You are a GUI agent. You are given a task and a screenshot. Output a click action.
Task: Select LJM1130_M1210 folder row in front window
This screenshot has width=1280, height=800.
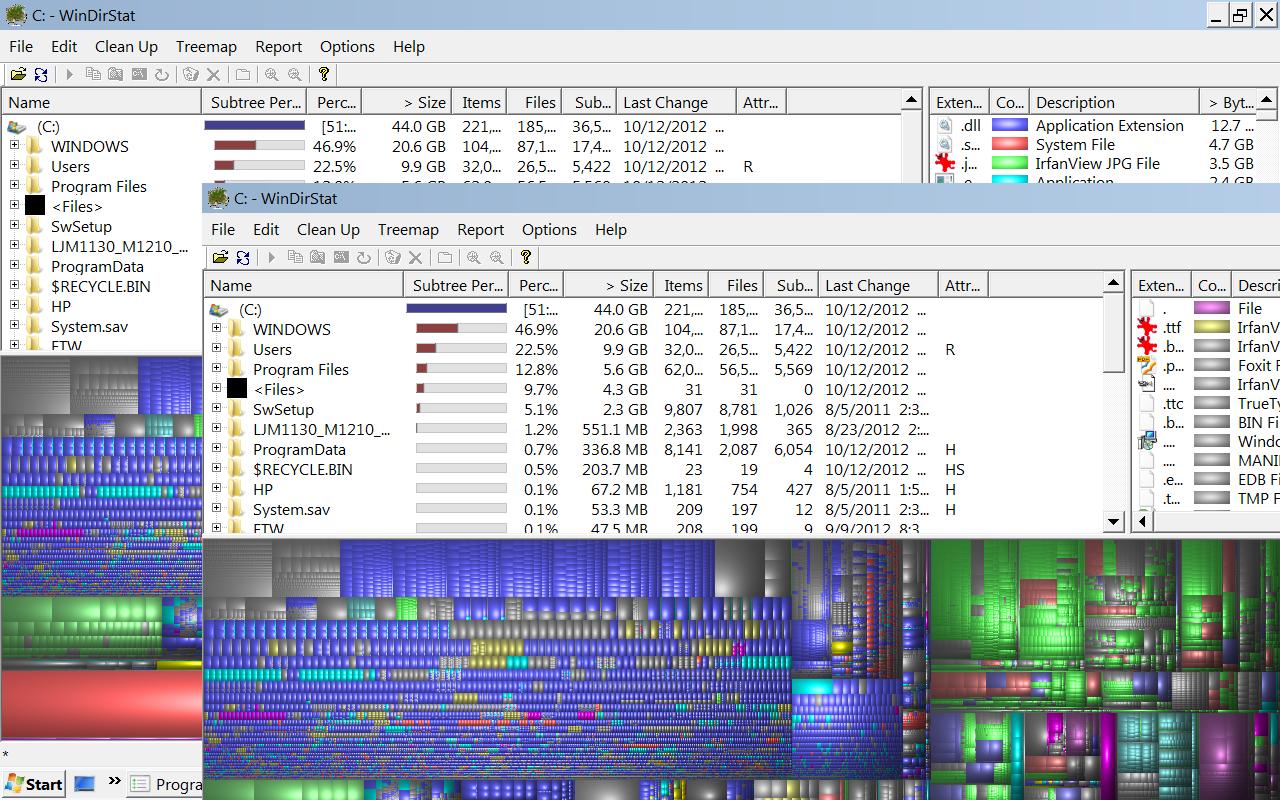(321, 429)
